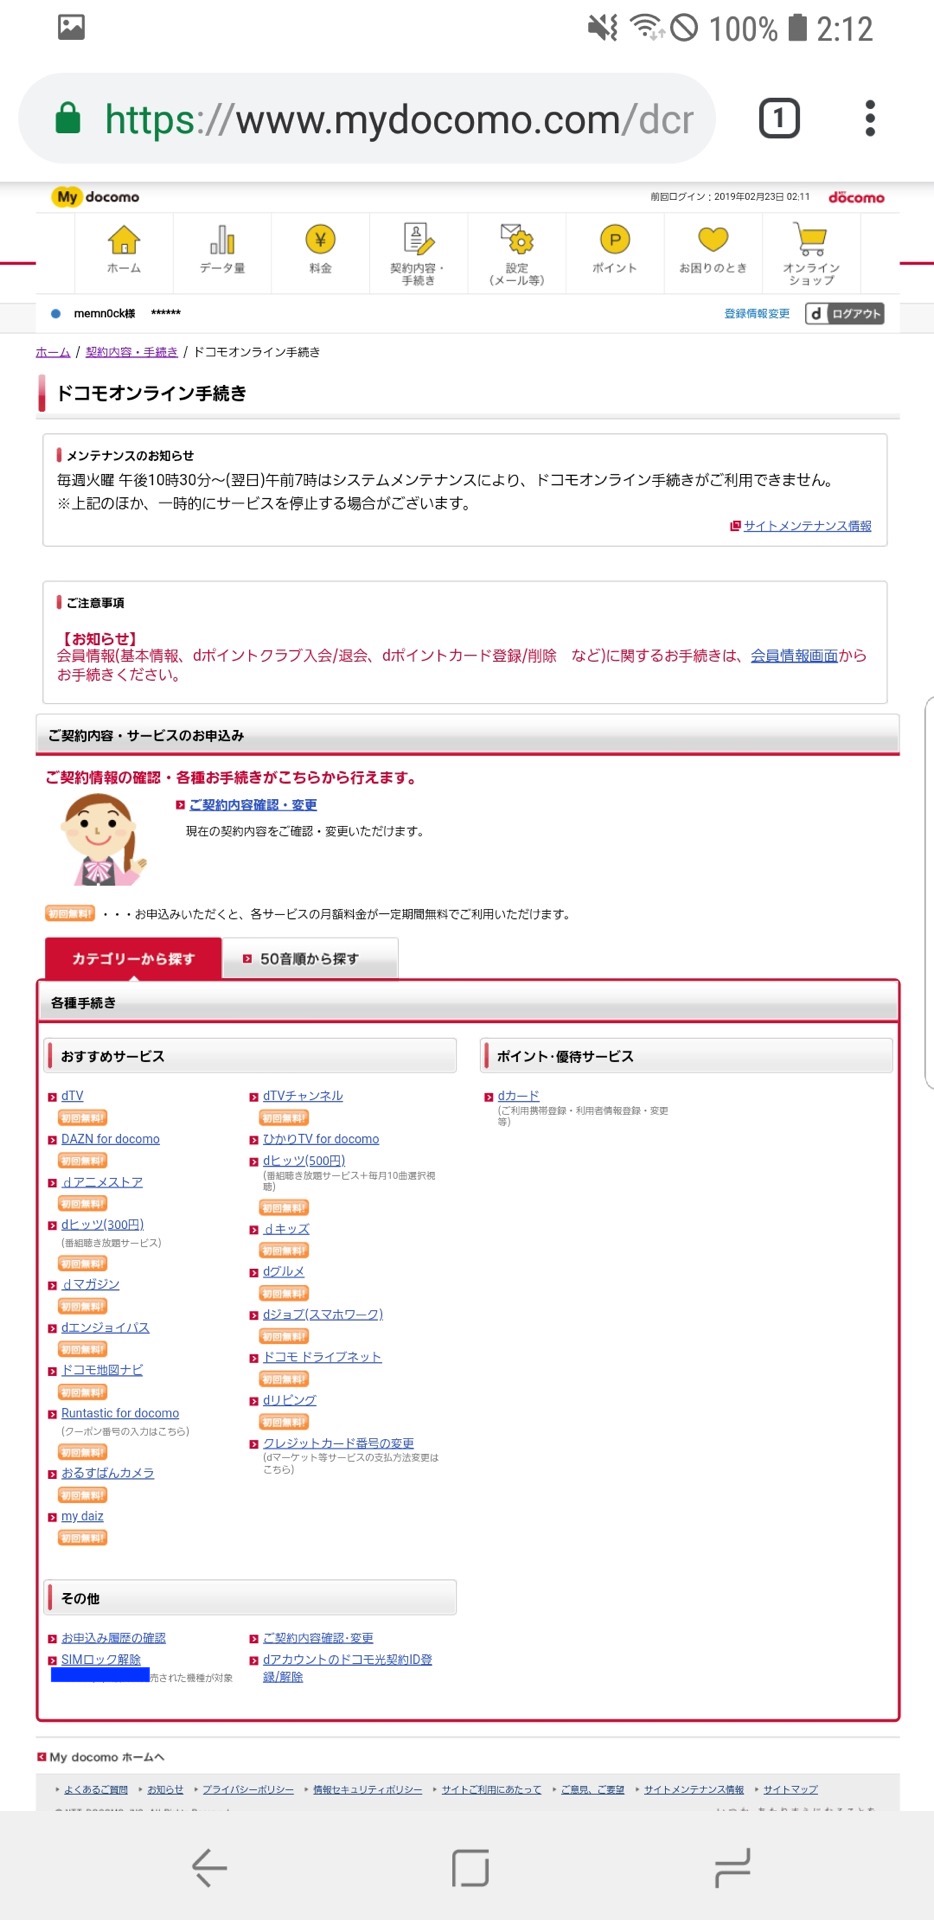934x1920 pixels.
Task: Open サイトメンテナンス情報 link in notice box
Action: pos(807,526)
